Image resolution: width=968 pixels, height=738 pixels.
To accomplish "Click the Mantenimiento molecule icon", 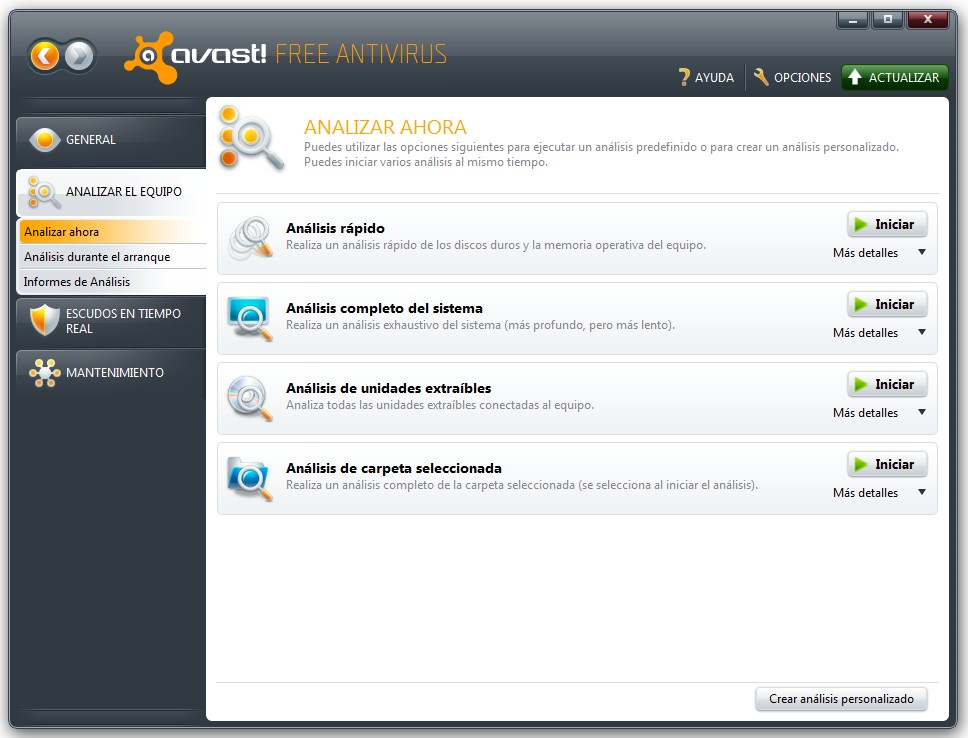I will point(44,372).
